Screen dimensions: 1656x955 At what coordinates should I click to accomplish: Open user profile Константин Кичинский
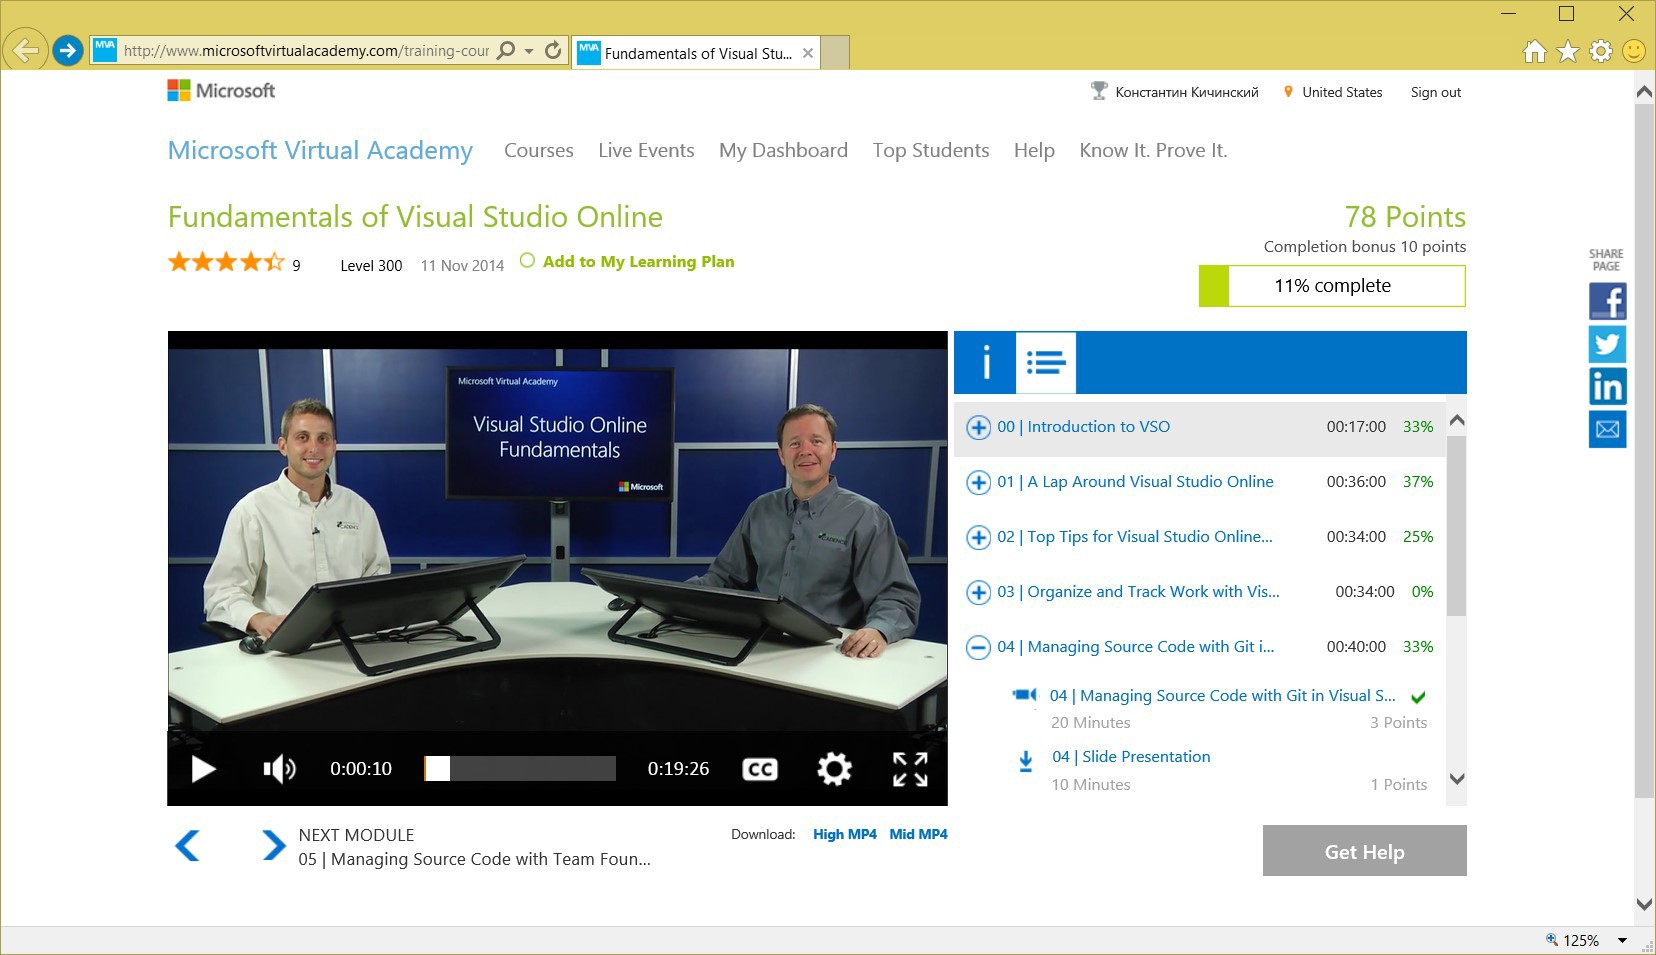pyautogui.click(x=1187, y=92)
